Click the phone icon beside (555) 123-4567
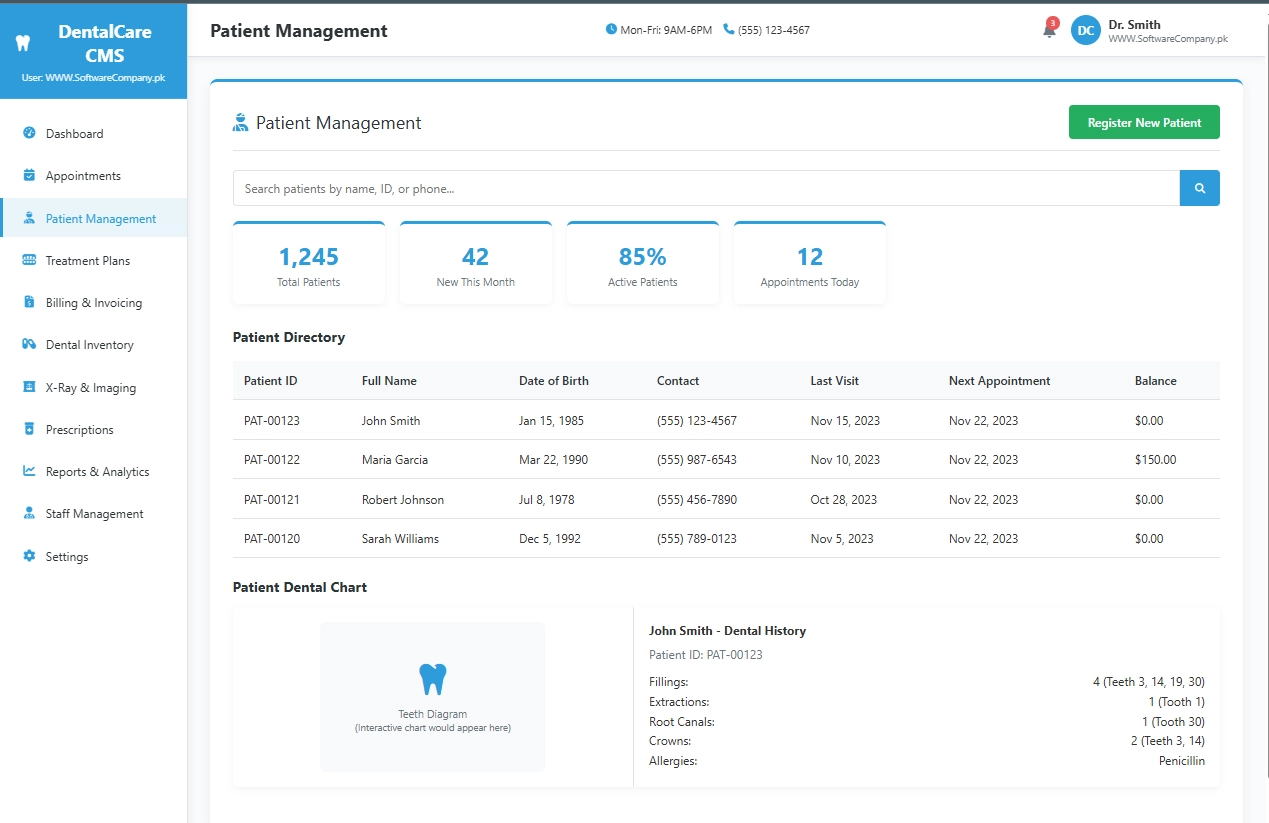 [x=729, y=29]
